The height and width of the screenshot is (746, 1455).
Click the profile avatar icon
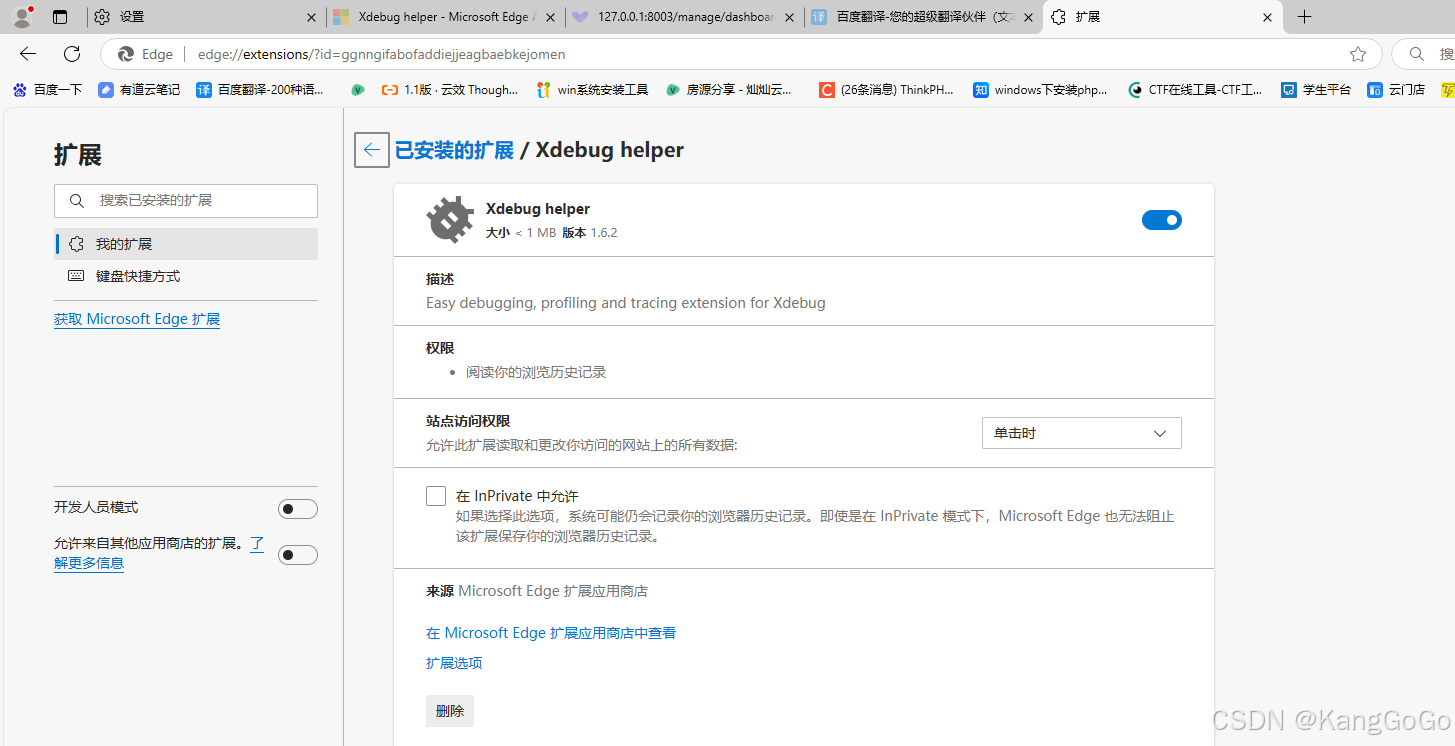click(x=22, y=16)
